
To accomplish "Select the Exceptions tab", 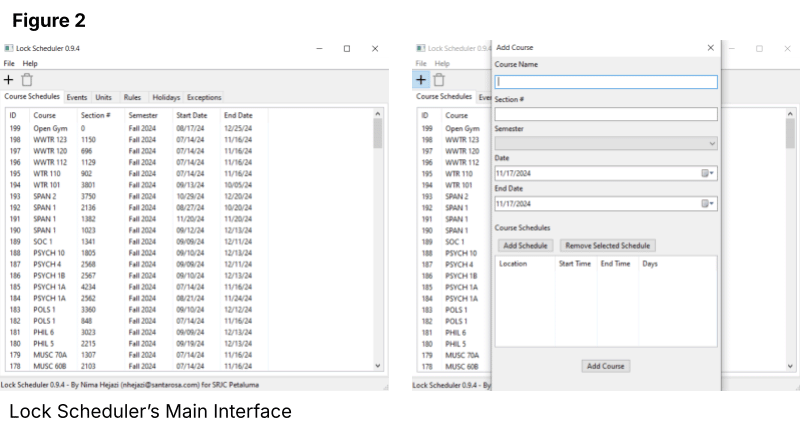I will [204, 98].
